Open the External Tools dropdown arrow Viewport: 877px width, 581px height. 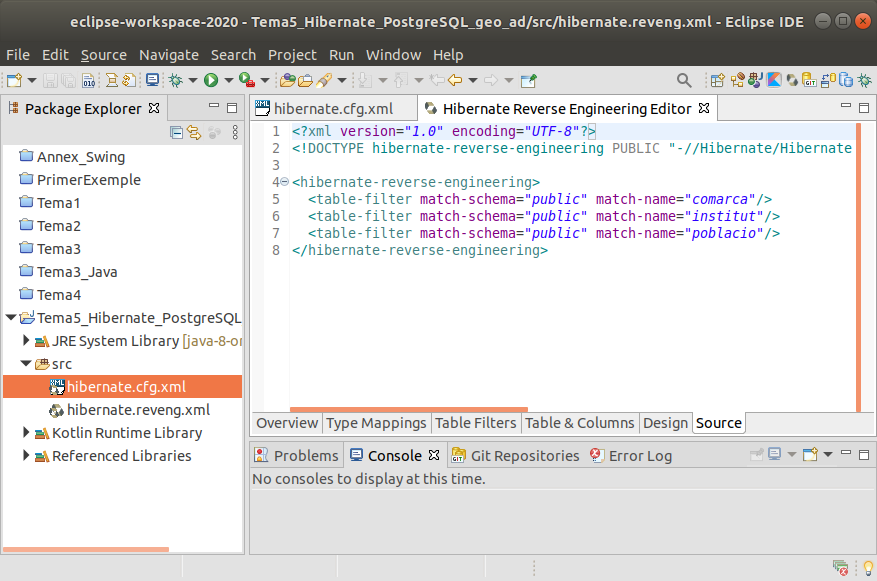(x=265, y=81)
